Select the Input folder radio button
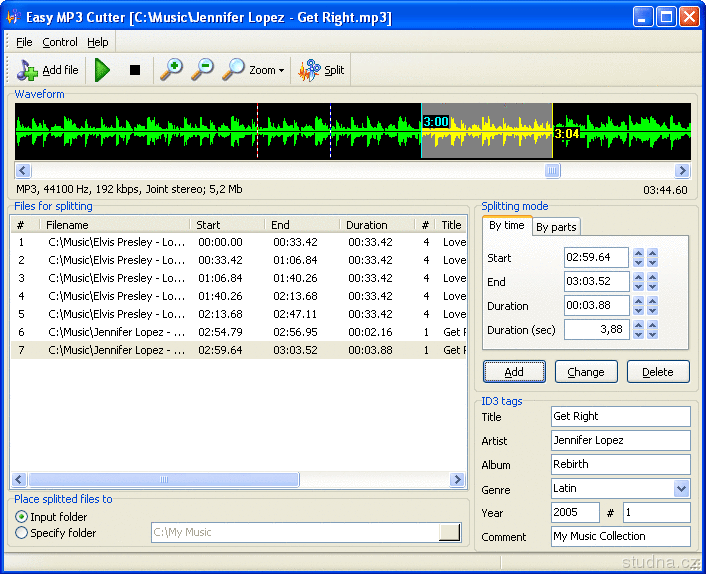The image size is (706, 574). (x=22, y=517)
